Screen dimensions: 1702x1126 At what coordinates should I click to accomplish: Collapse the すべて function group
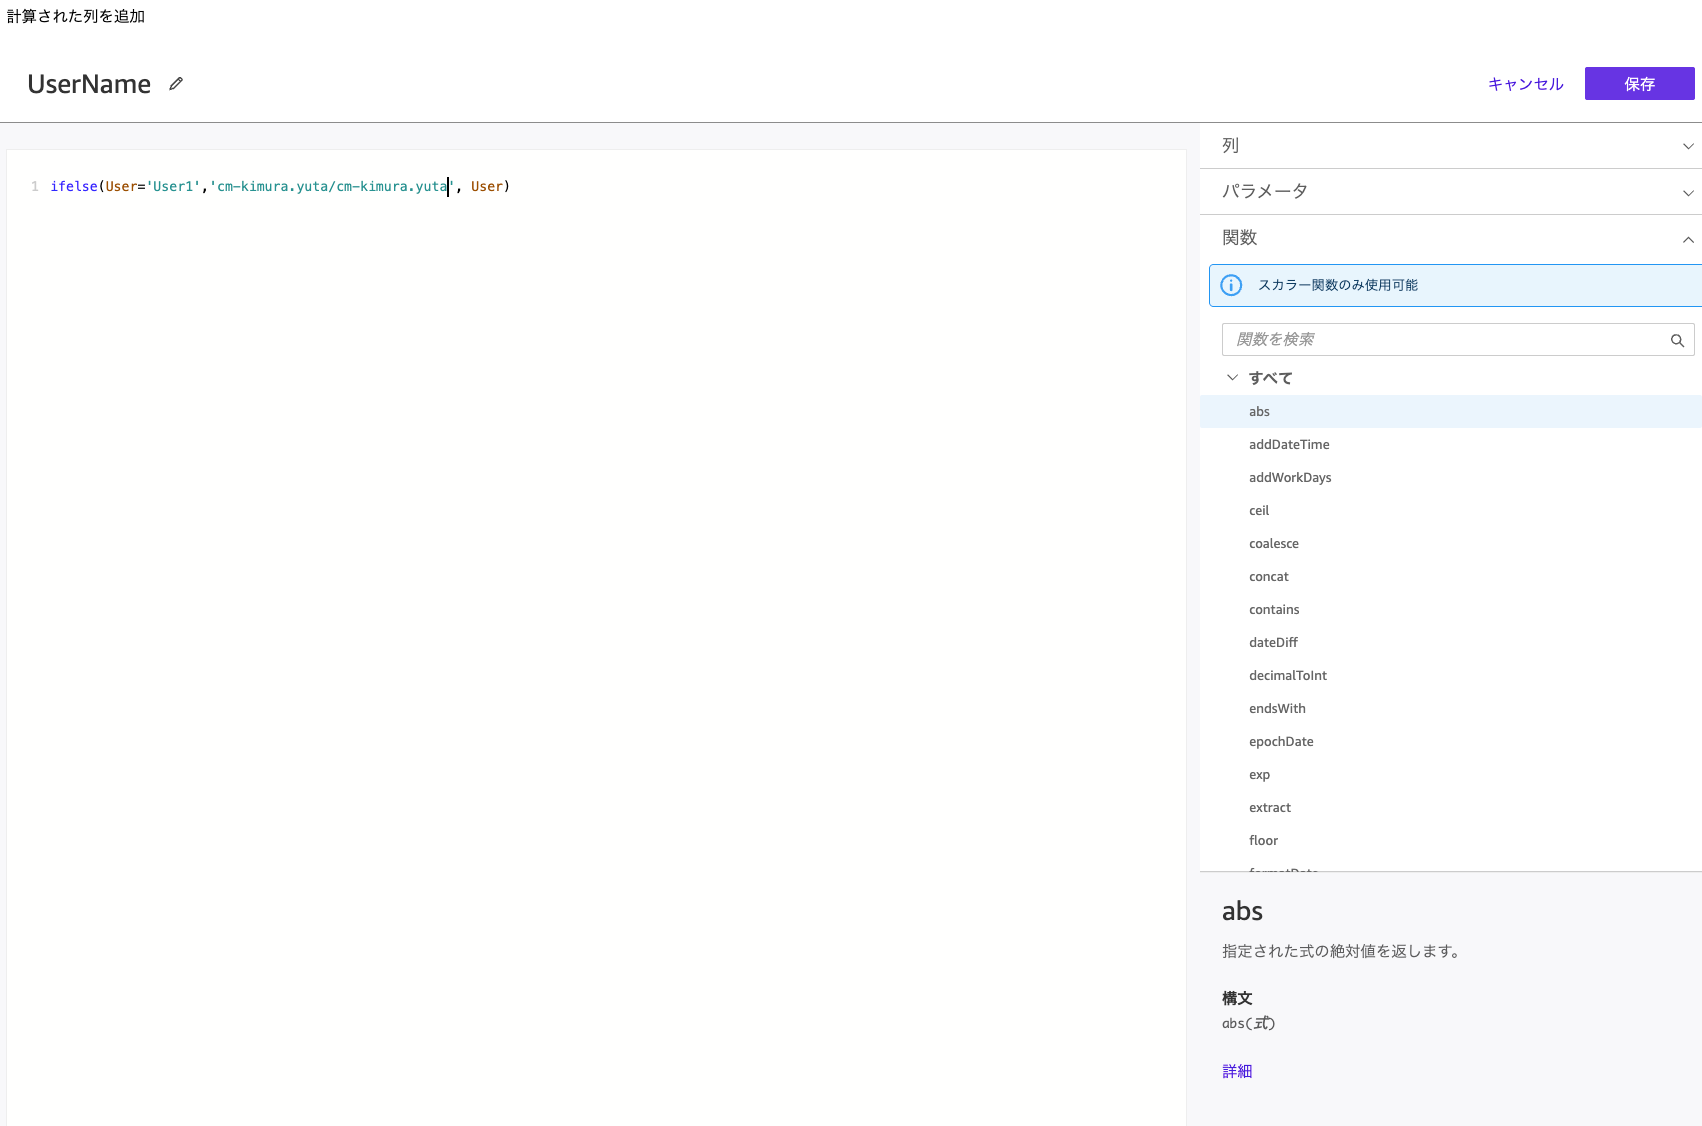(1233, 377)
